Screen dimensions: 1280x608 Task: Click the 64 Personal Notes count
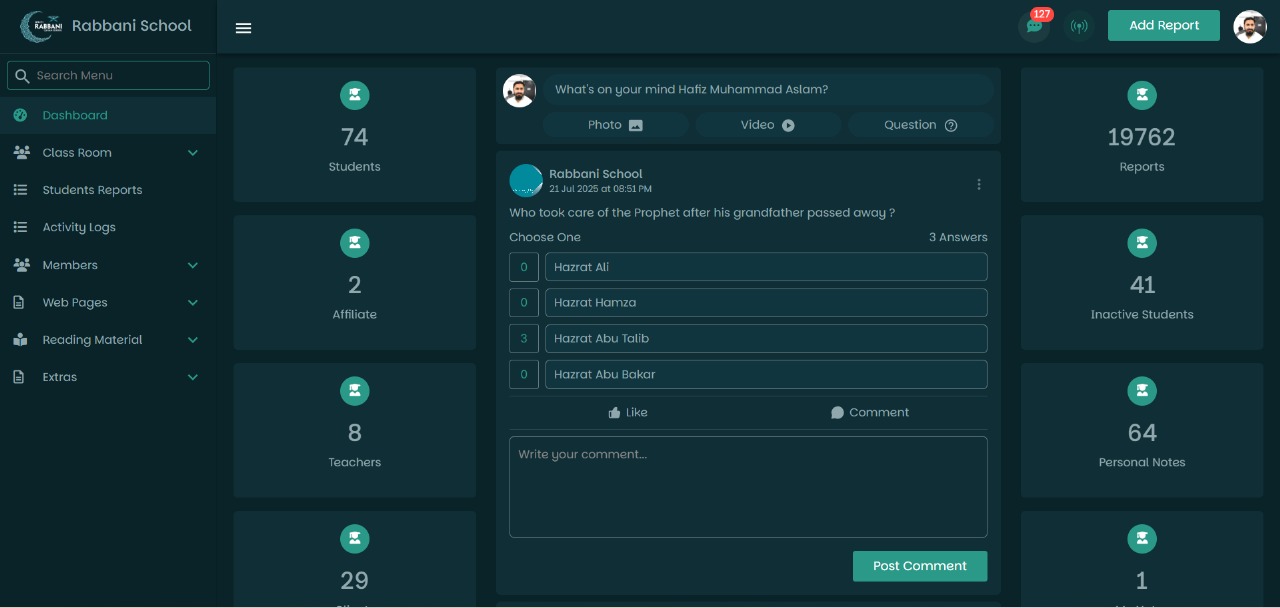point(1142,433)
